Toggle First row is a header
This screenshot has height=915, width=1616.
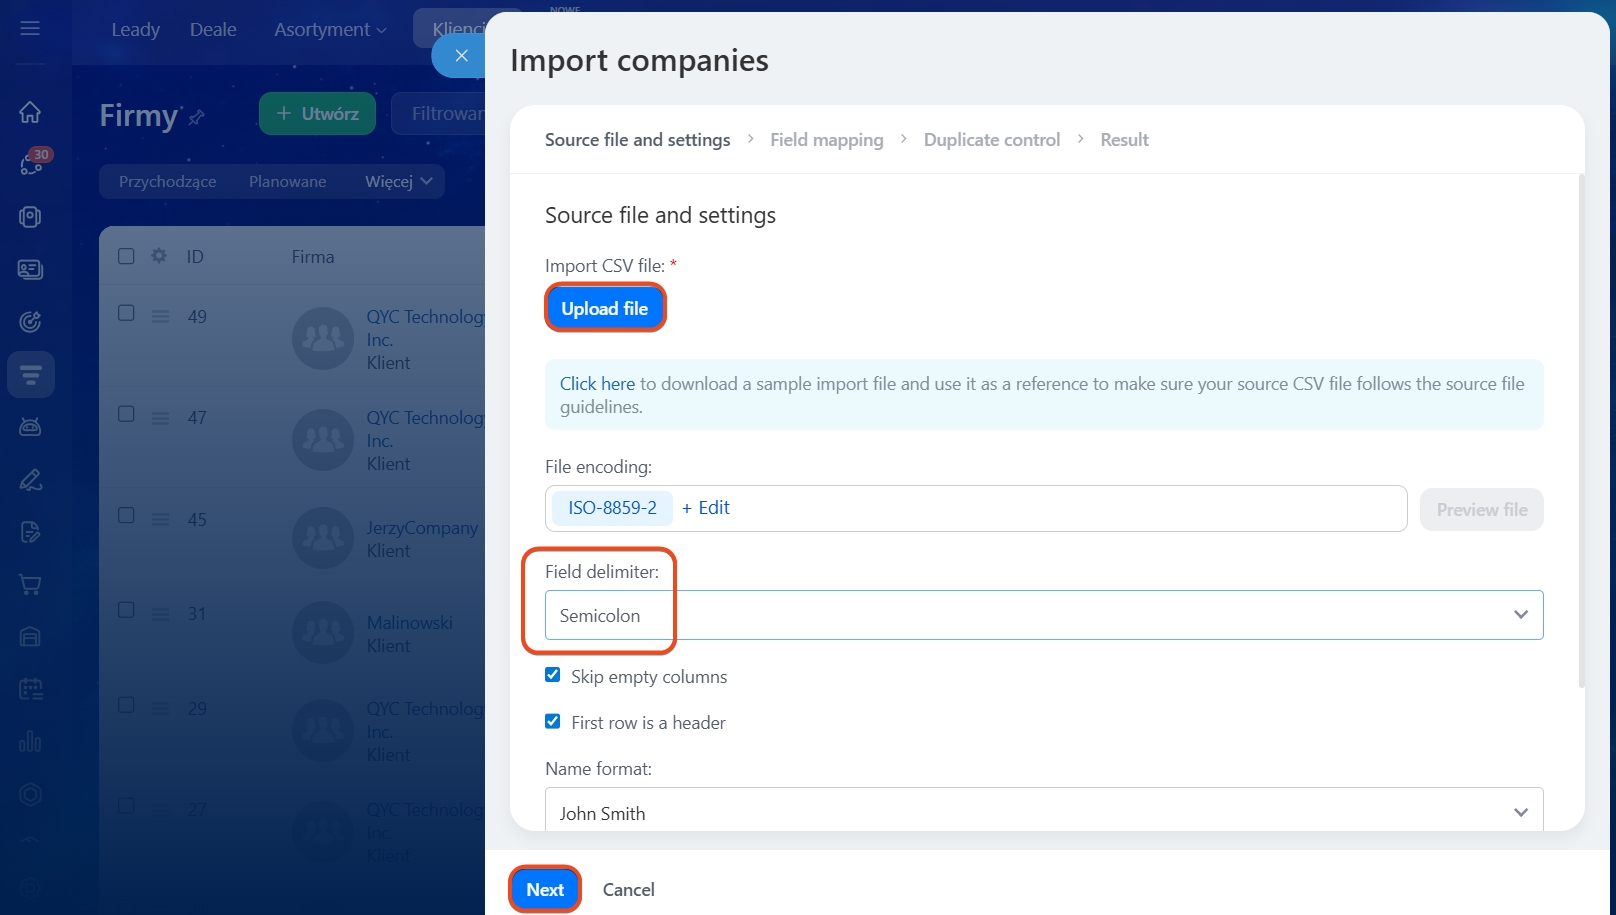pos(553,721)
